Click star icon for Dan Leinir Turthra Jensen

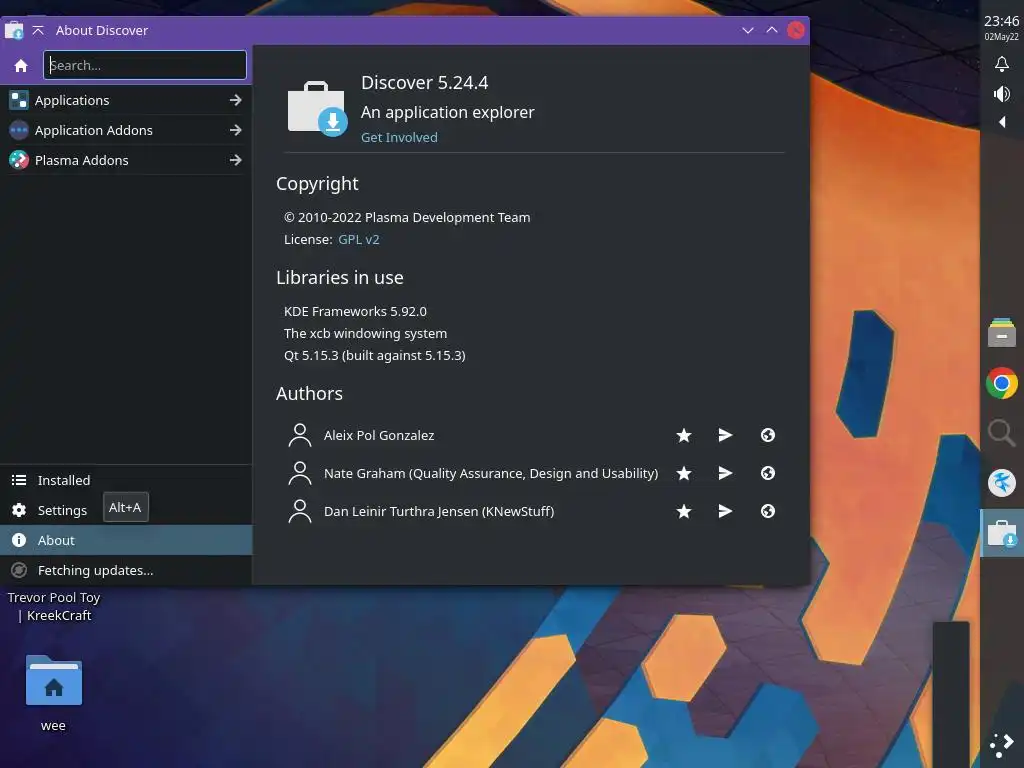[x=684, y=511]
